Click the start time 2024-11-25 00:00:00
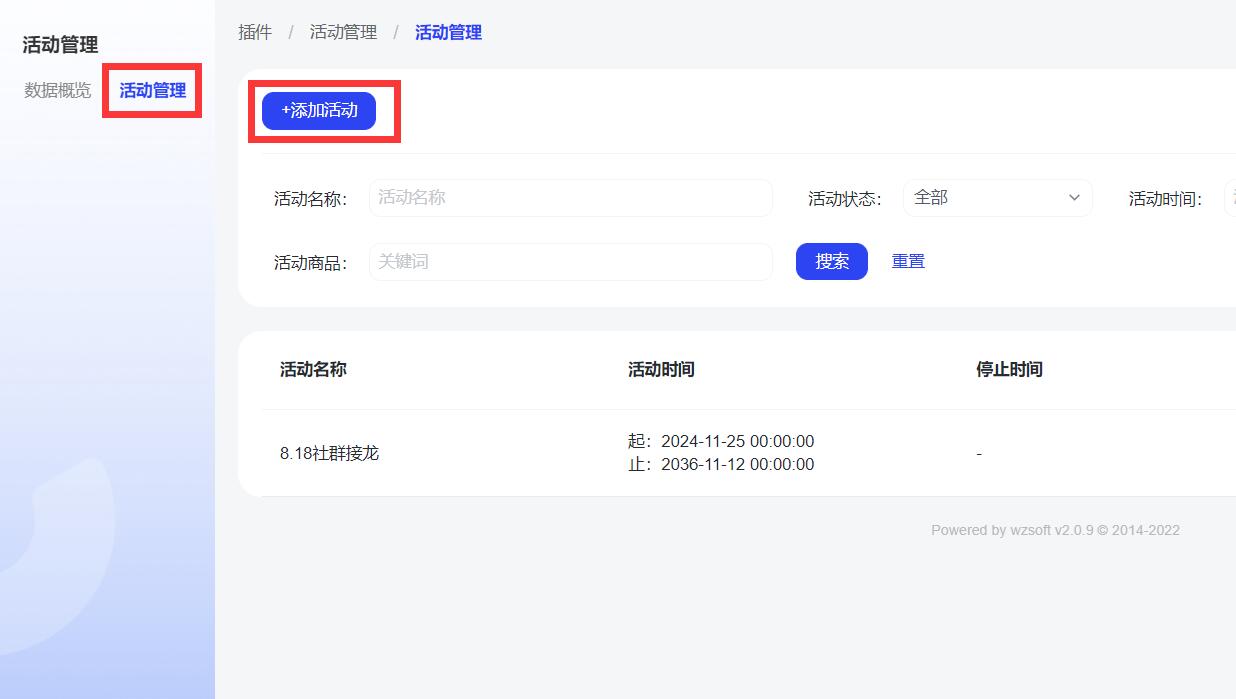 click(738, 442)
